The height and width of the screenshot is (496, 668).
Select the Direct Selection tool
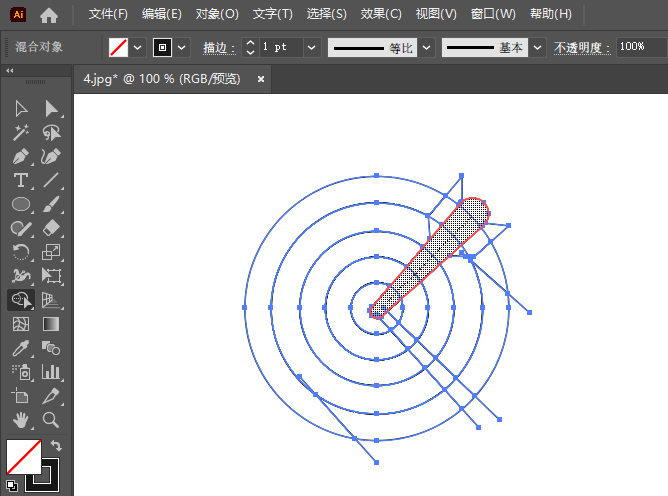click(x=51, y=109)
